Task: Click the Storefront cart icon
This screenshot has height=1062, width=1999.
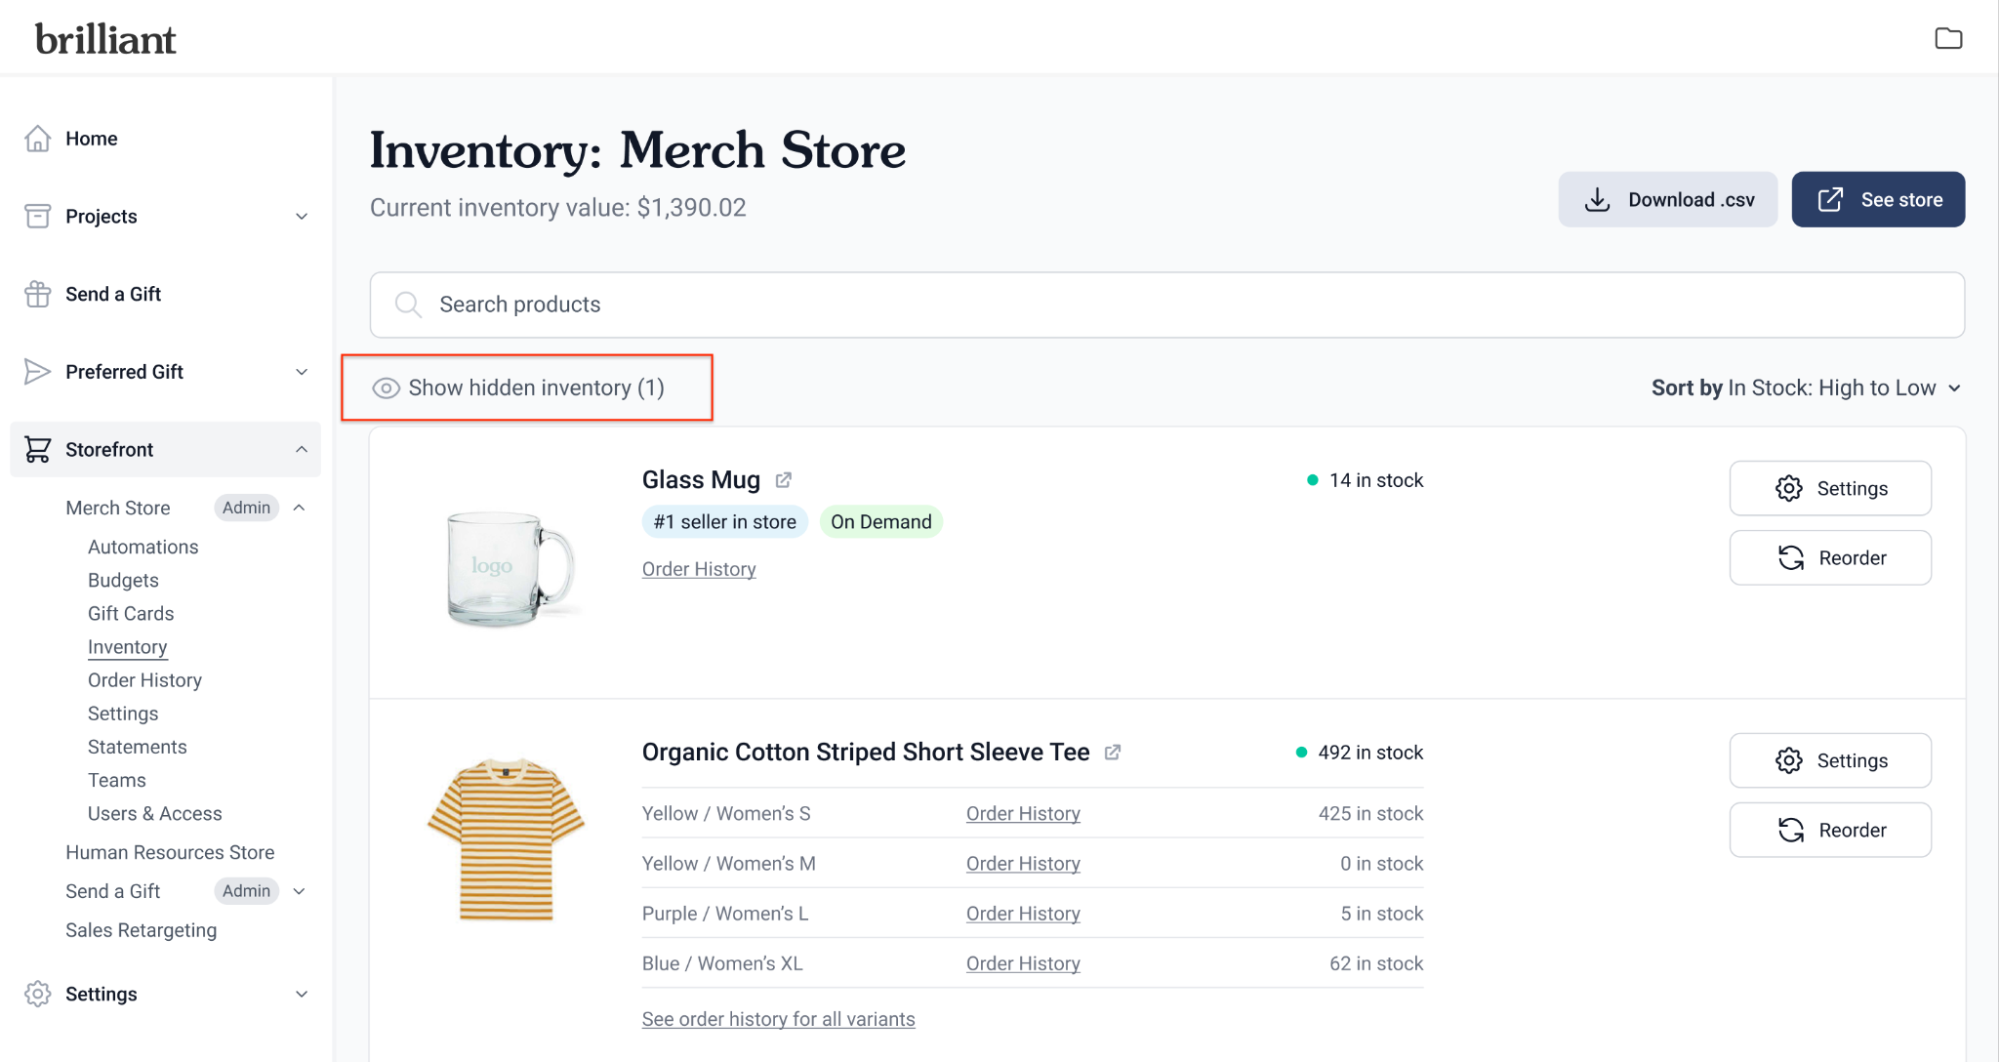Action: 38,450
